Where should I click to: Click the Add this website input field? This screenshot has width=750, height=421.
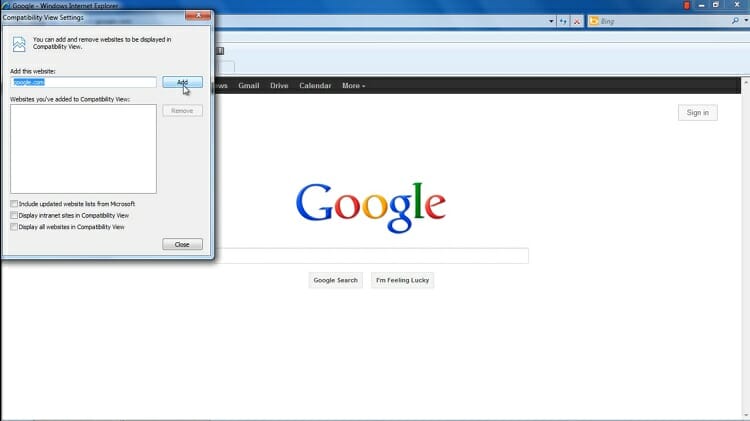[83, 82]
